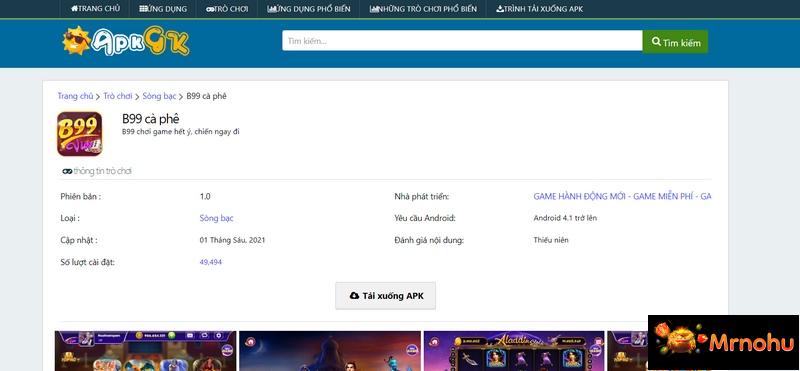Click the Tải xuống APK button

385,296
